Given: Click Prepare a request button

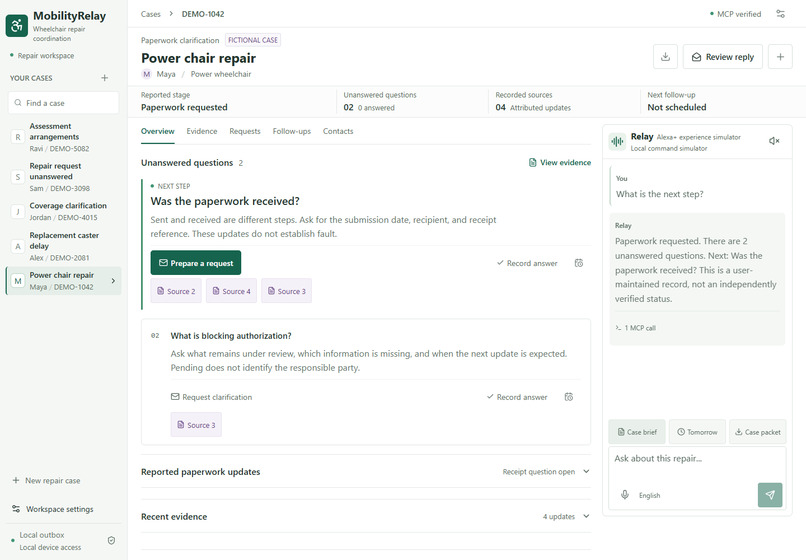Looking at the screenshot, I should (196, 263).
